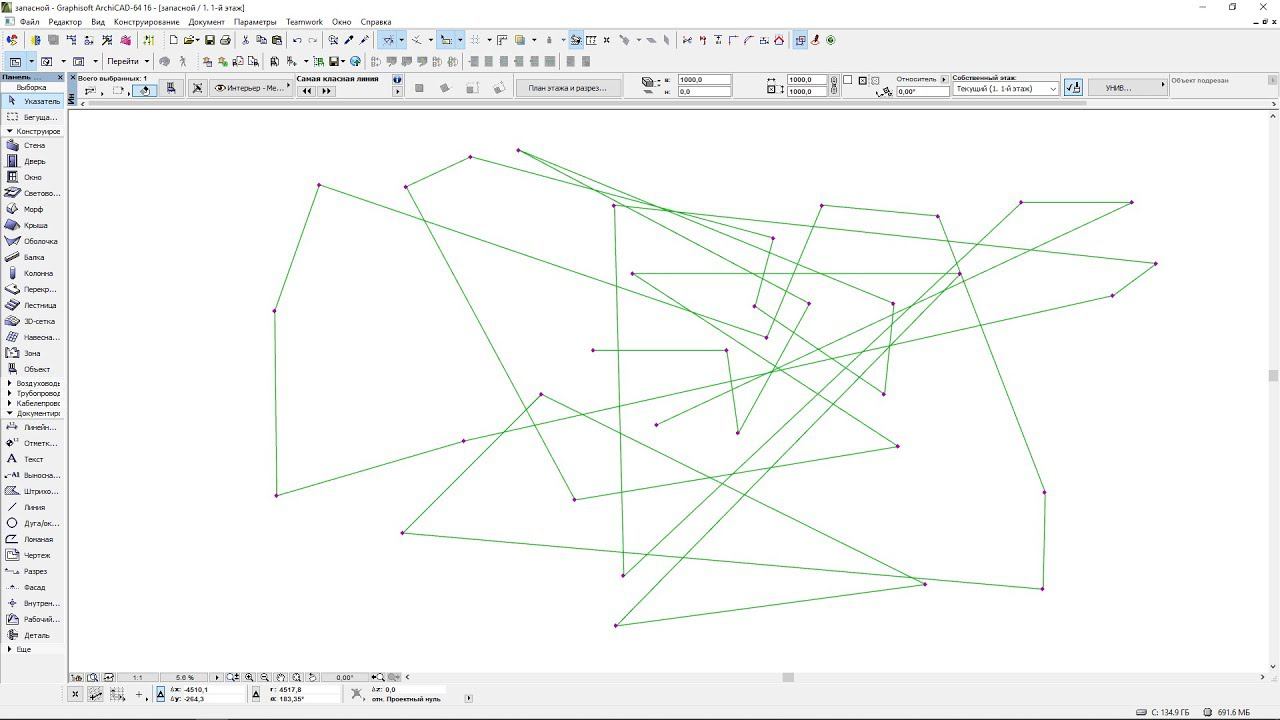The width and height of the screenshot is (1280, 720).
Task: Choose the Указатель (Arrow) pointer tool
Action: point(33,101)
